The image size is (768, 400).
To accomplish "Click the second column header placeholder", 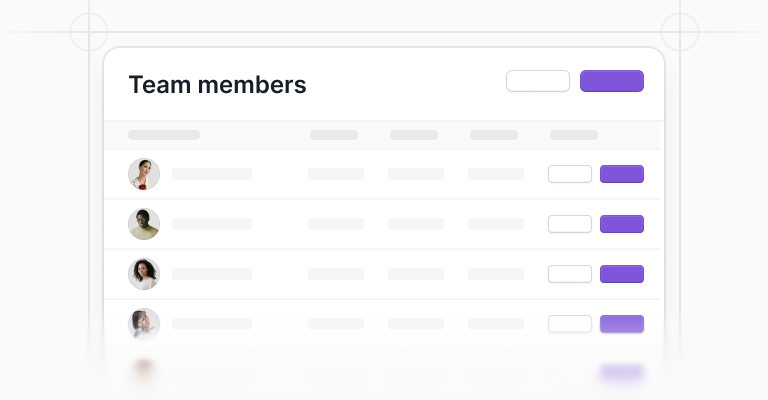I will (334, 135).
